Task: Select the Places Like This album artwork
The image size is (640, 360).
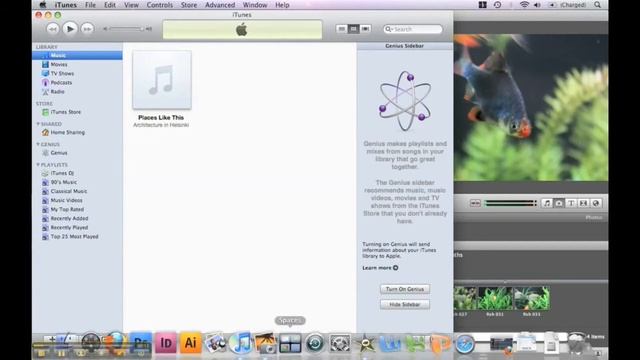Action: (x=162, y=80)
